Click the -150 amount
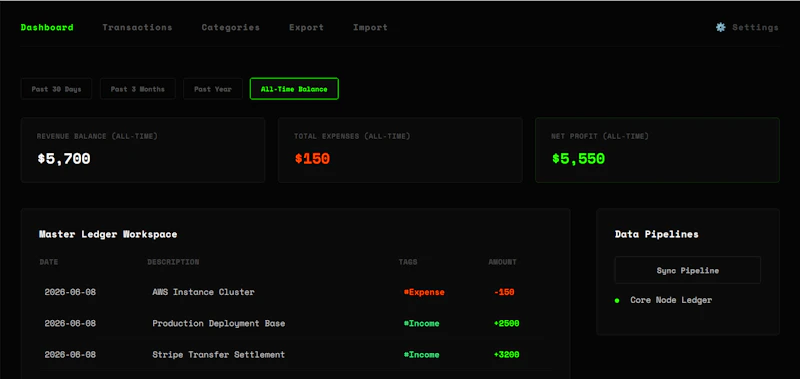The width and height of the screenshot is (800, 379). [504, 292]
